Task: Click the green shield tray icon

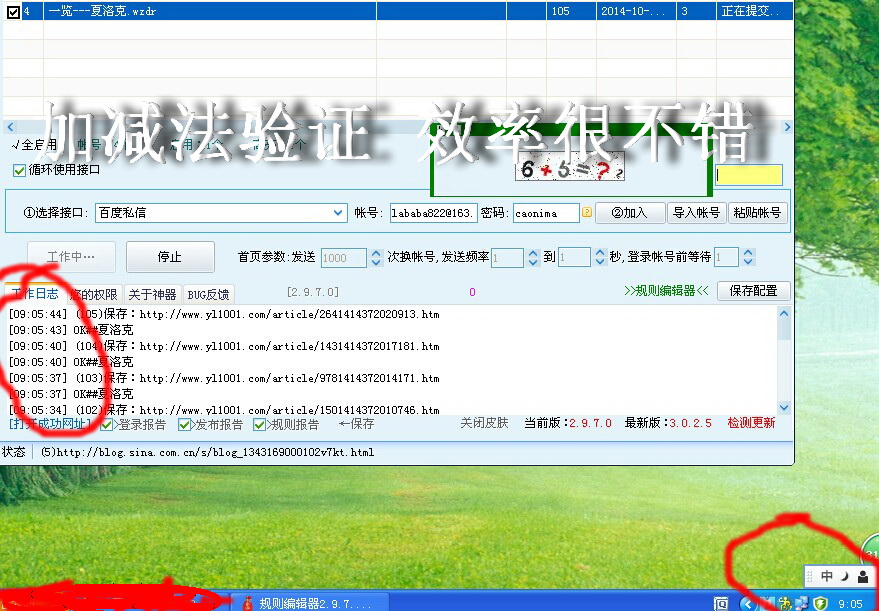Action: click(x=819, y=603)
